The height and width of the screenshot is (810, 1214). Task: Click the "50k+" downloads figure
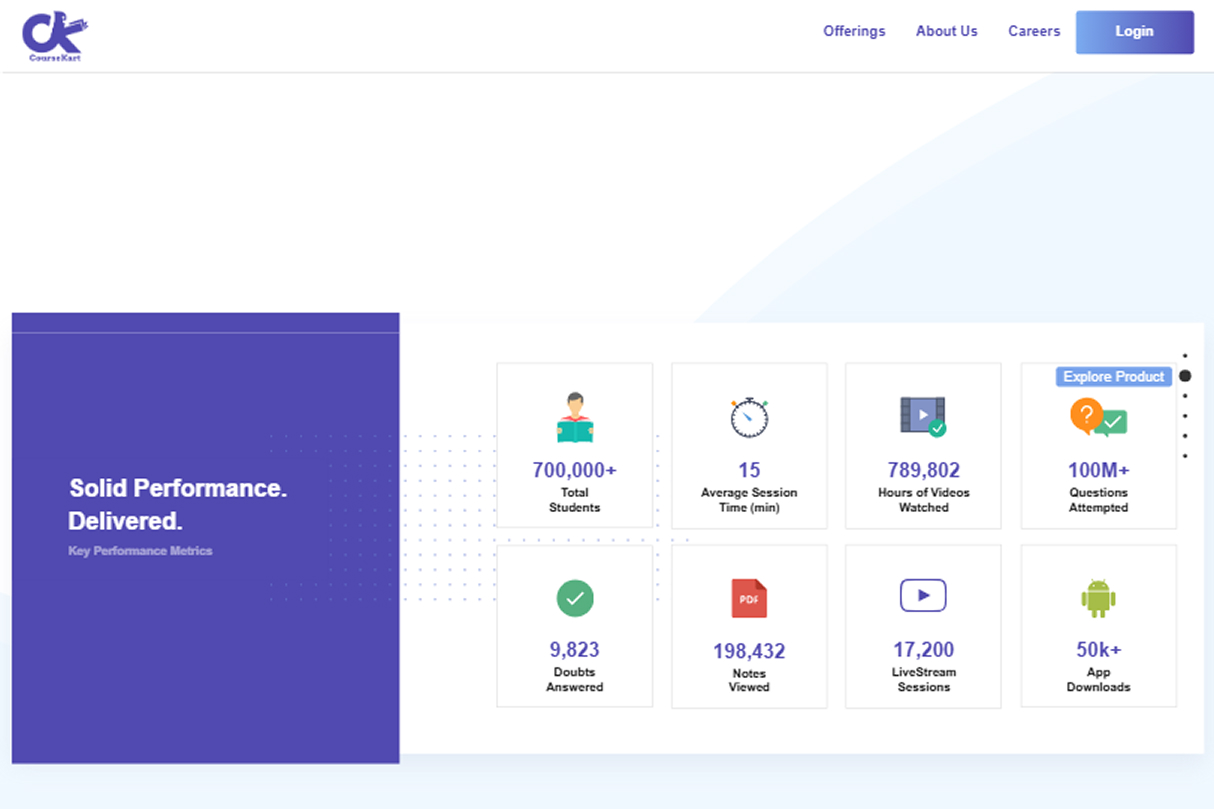click(1098, 650)
